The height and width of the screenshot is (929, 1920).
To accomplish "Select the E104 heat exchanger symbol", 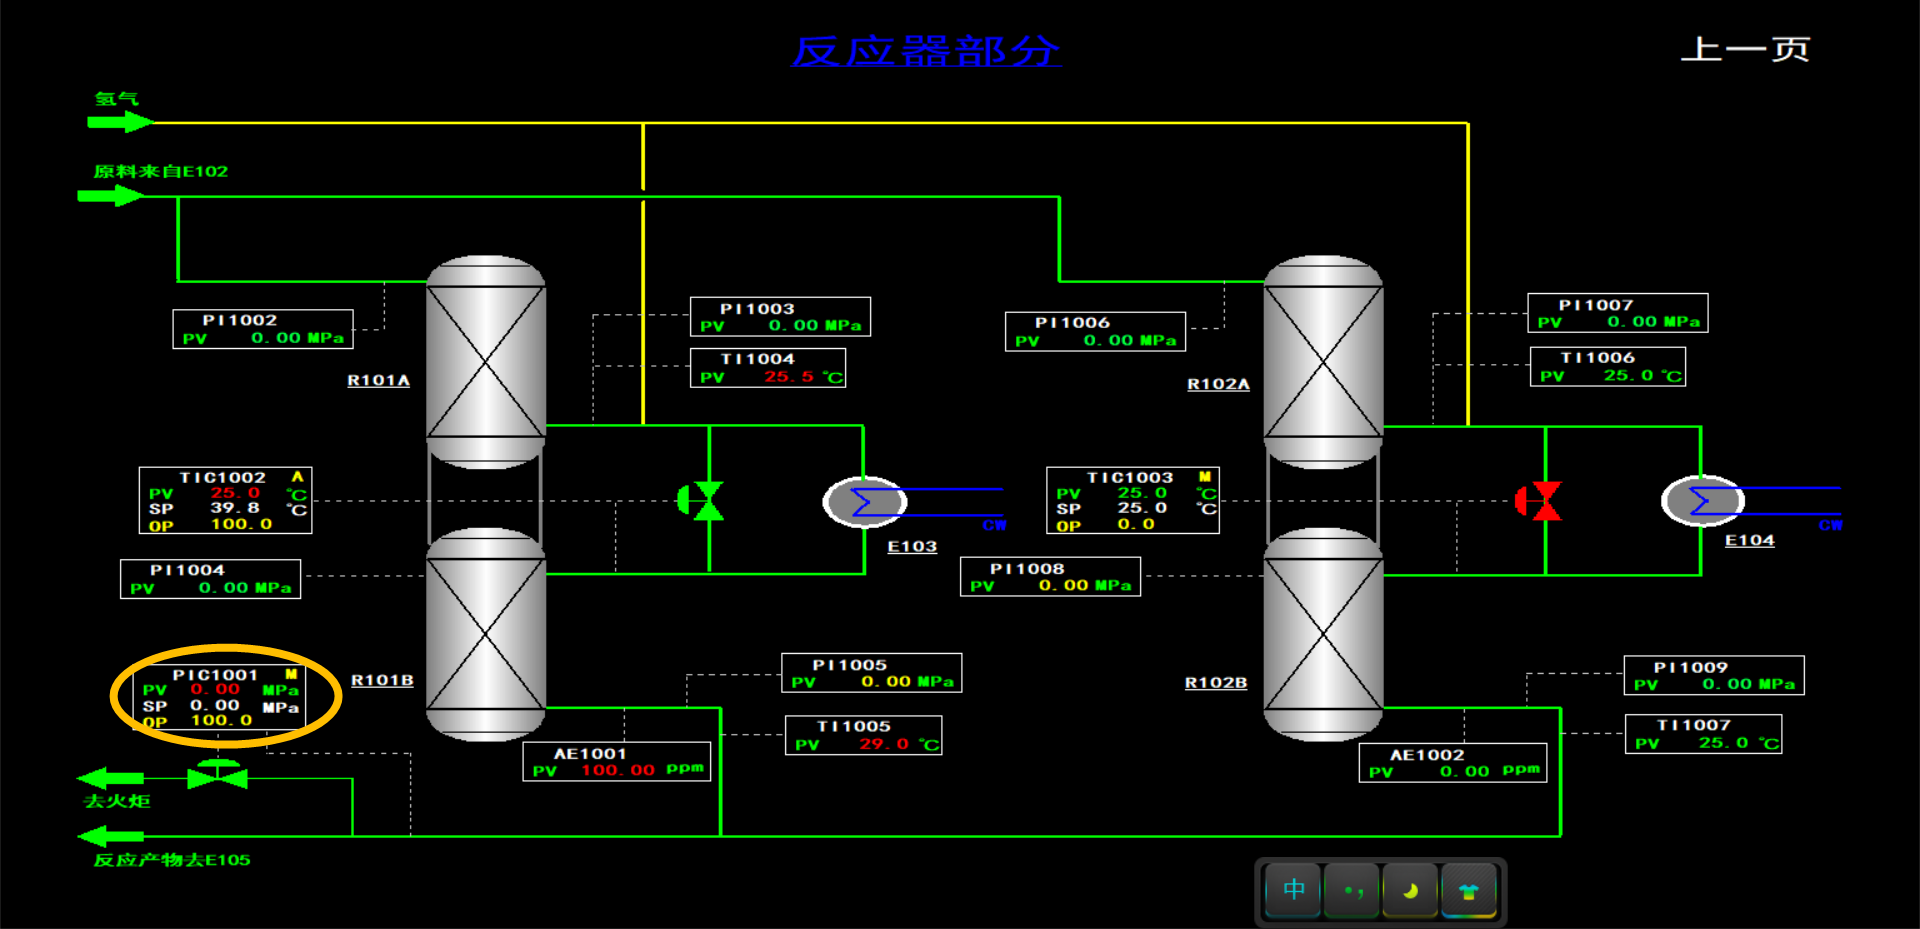I will pyautogui.click(x=1703, y=501).
